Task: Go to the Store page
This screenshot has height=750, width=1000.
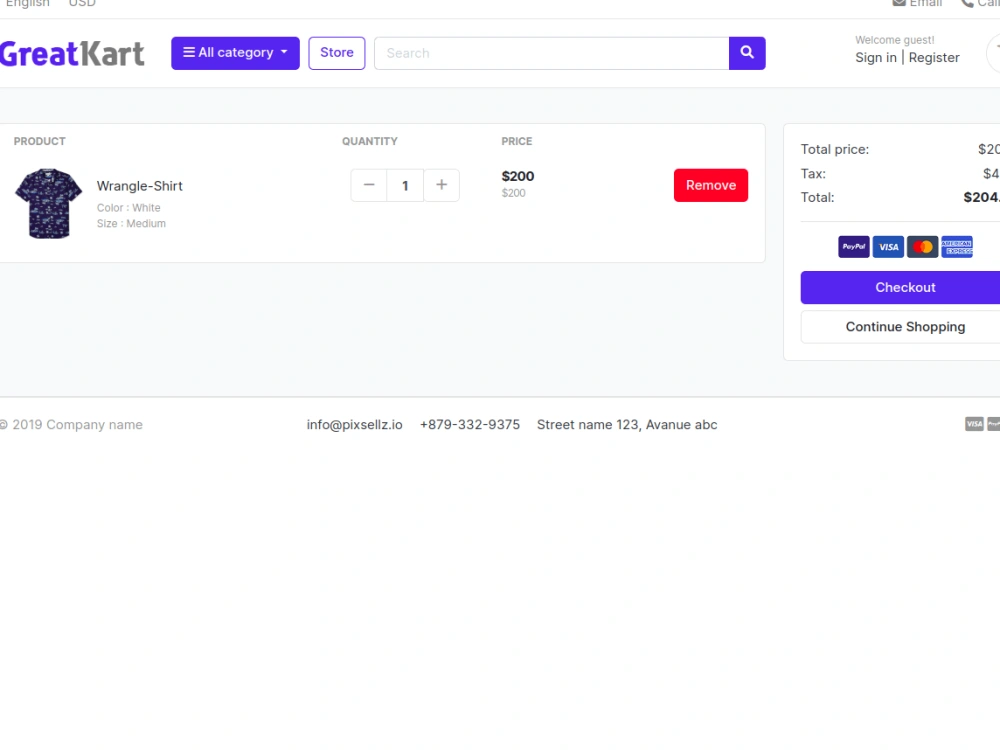Action: pyautogui.click(x=337, y=53)
